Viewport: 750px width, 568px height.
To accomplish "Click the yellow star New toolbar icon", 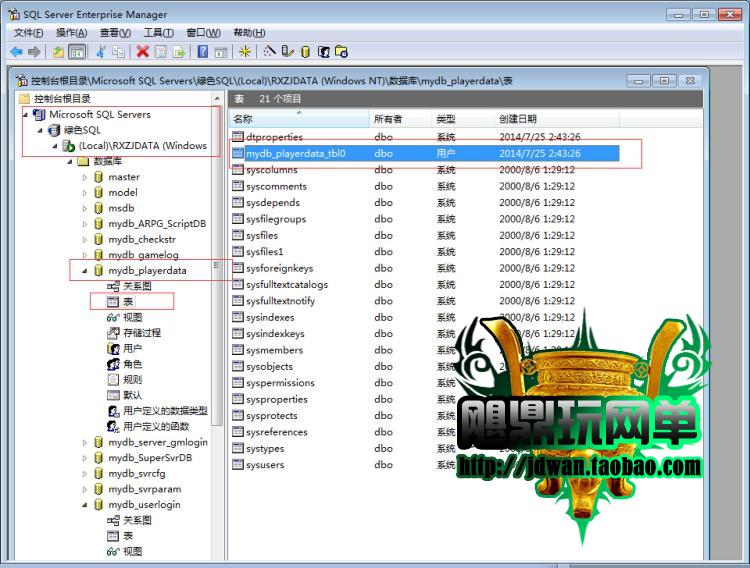I will [245, 52].
